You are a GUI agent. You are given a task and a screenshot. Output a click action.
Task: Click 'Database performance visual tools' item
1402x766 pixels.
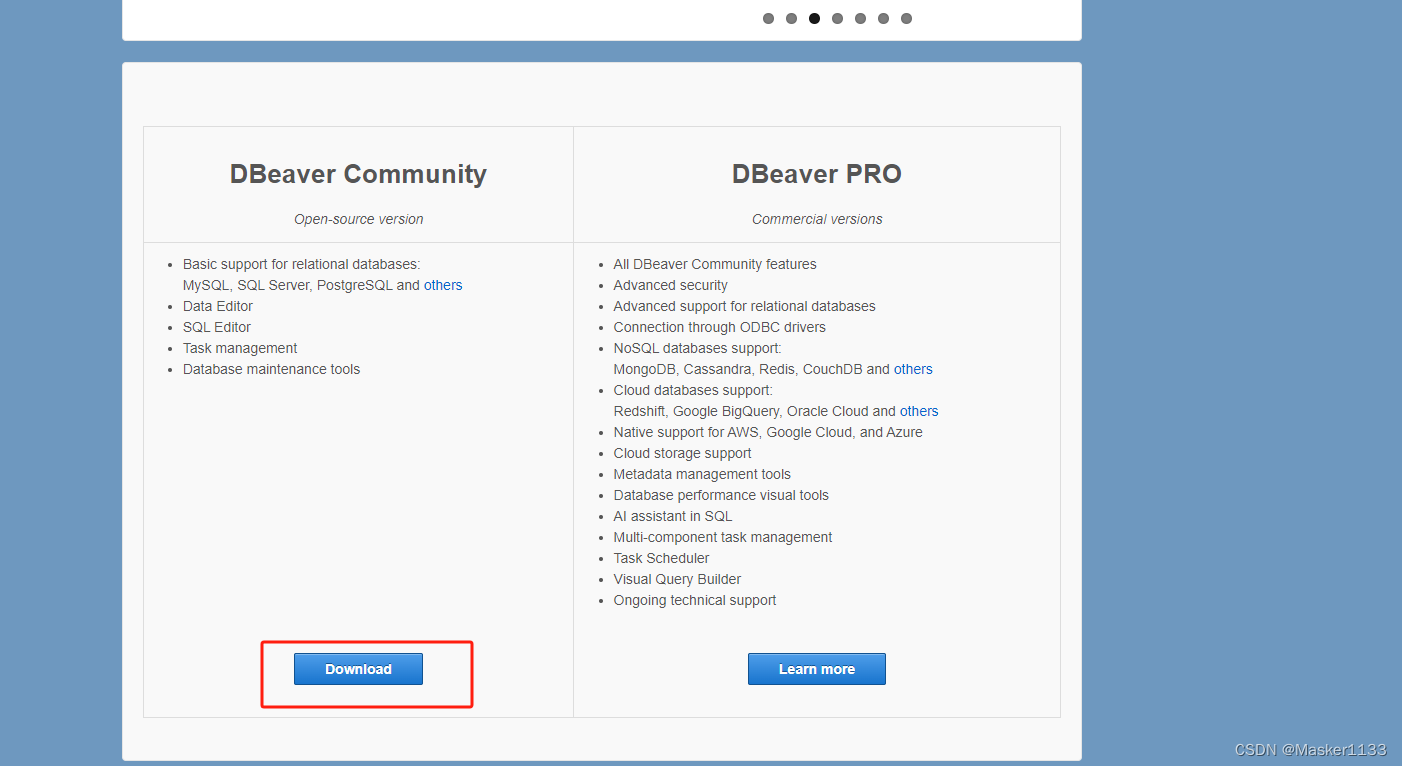tap(721, 495)
